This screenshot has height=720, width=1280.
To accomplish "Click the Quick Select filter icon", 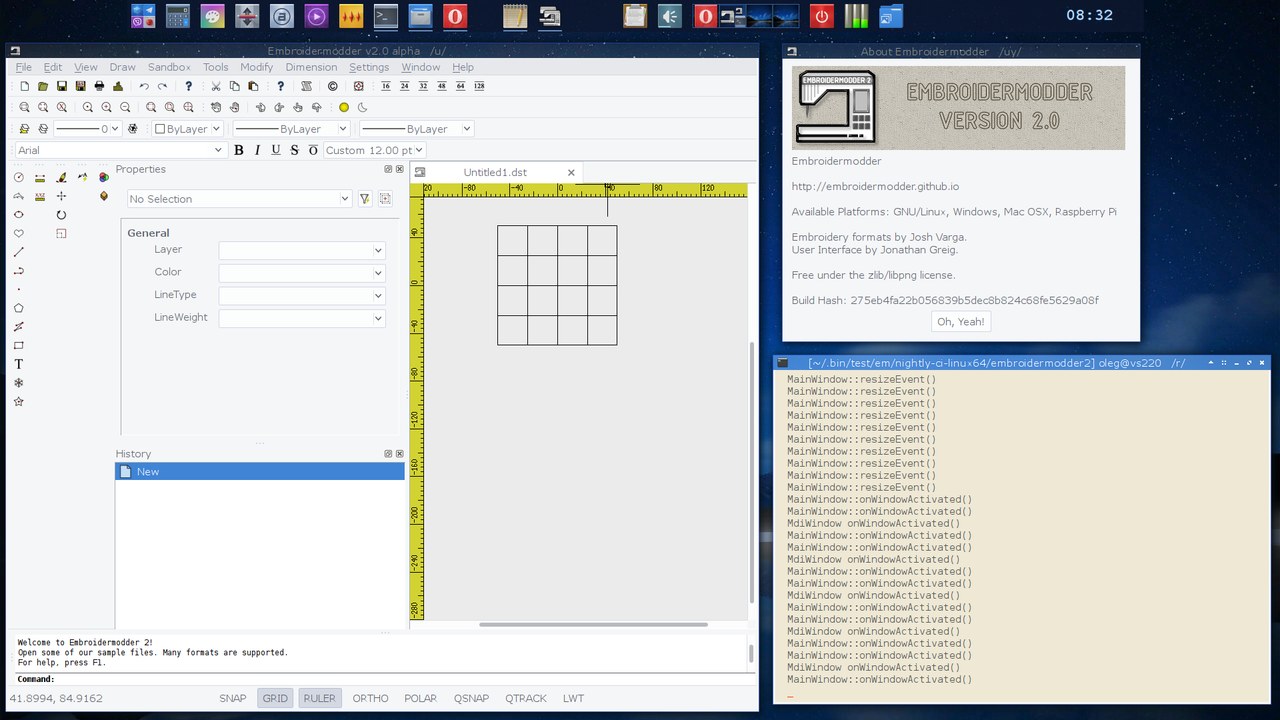I will (x=365, y=199).
